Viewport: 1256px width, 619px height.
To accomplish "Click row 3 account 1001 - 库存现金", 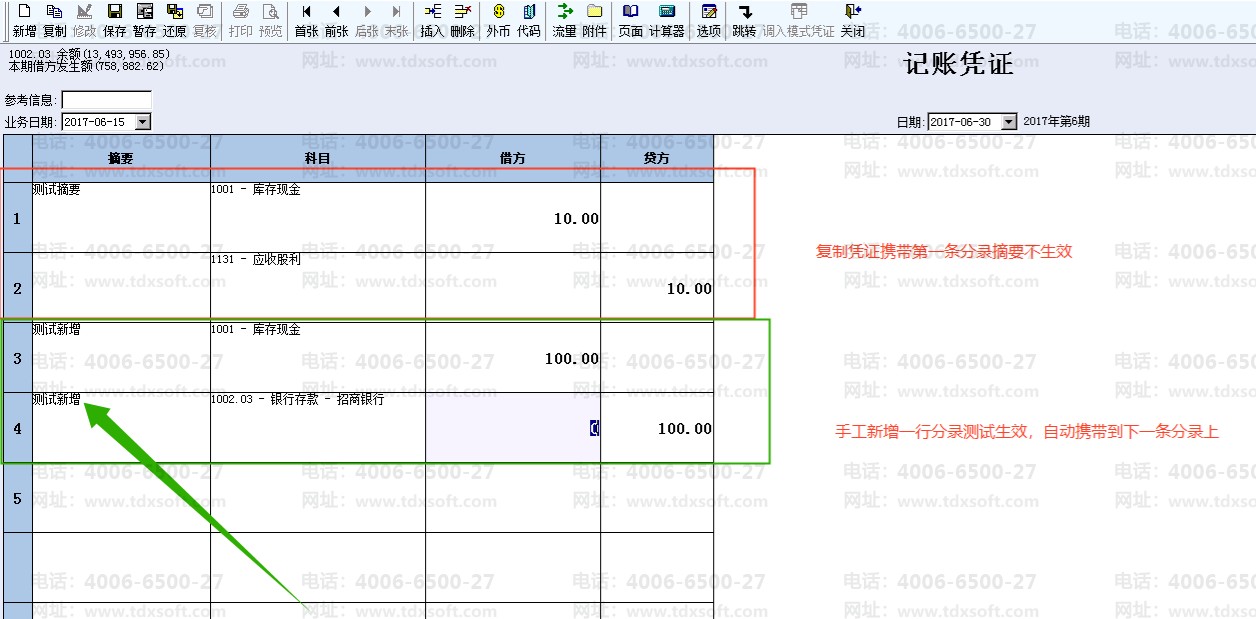I will 318,358.
